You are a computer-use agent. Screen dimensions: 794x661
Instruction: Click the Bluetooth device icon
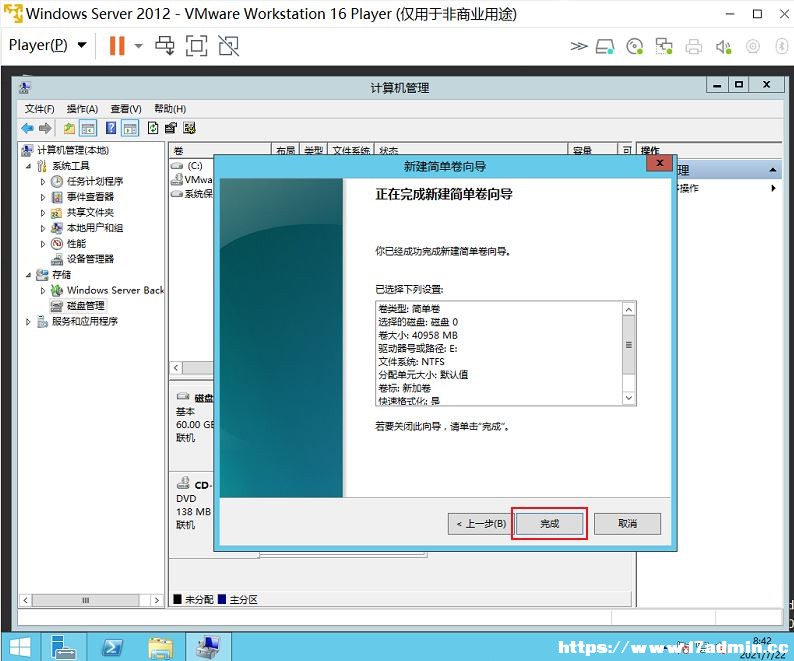[781, 47]
